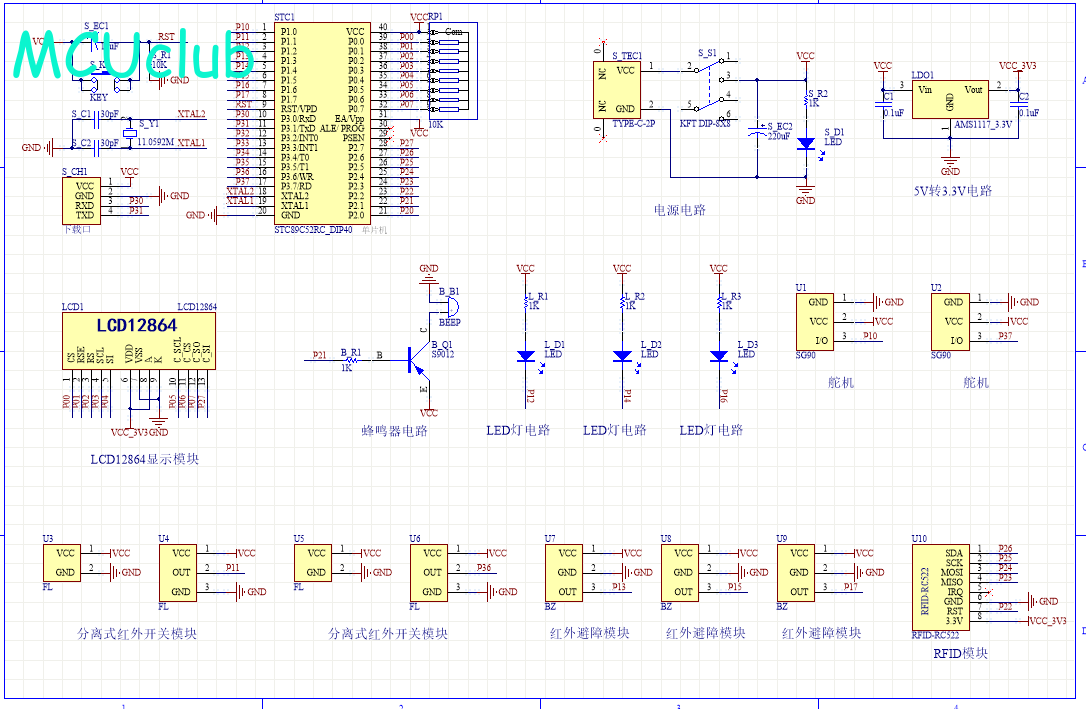Click the U2 SG90 servo connector
Viewport: 1086px width, 709px height.
click(953, 320)
